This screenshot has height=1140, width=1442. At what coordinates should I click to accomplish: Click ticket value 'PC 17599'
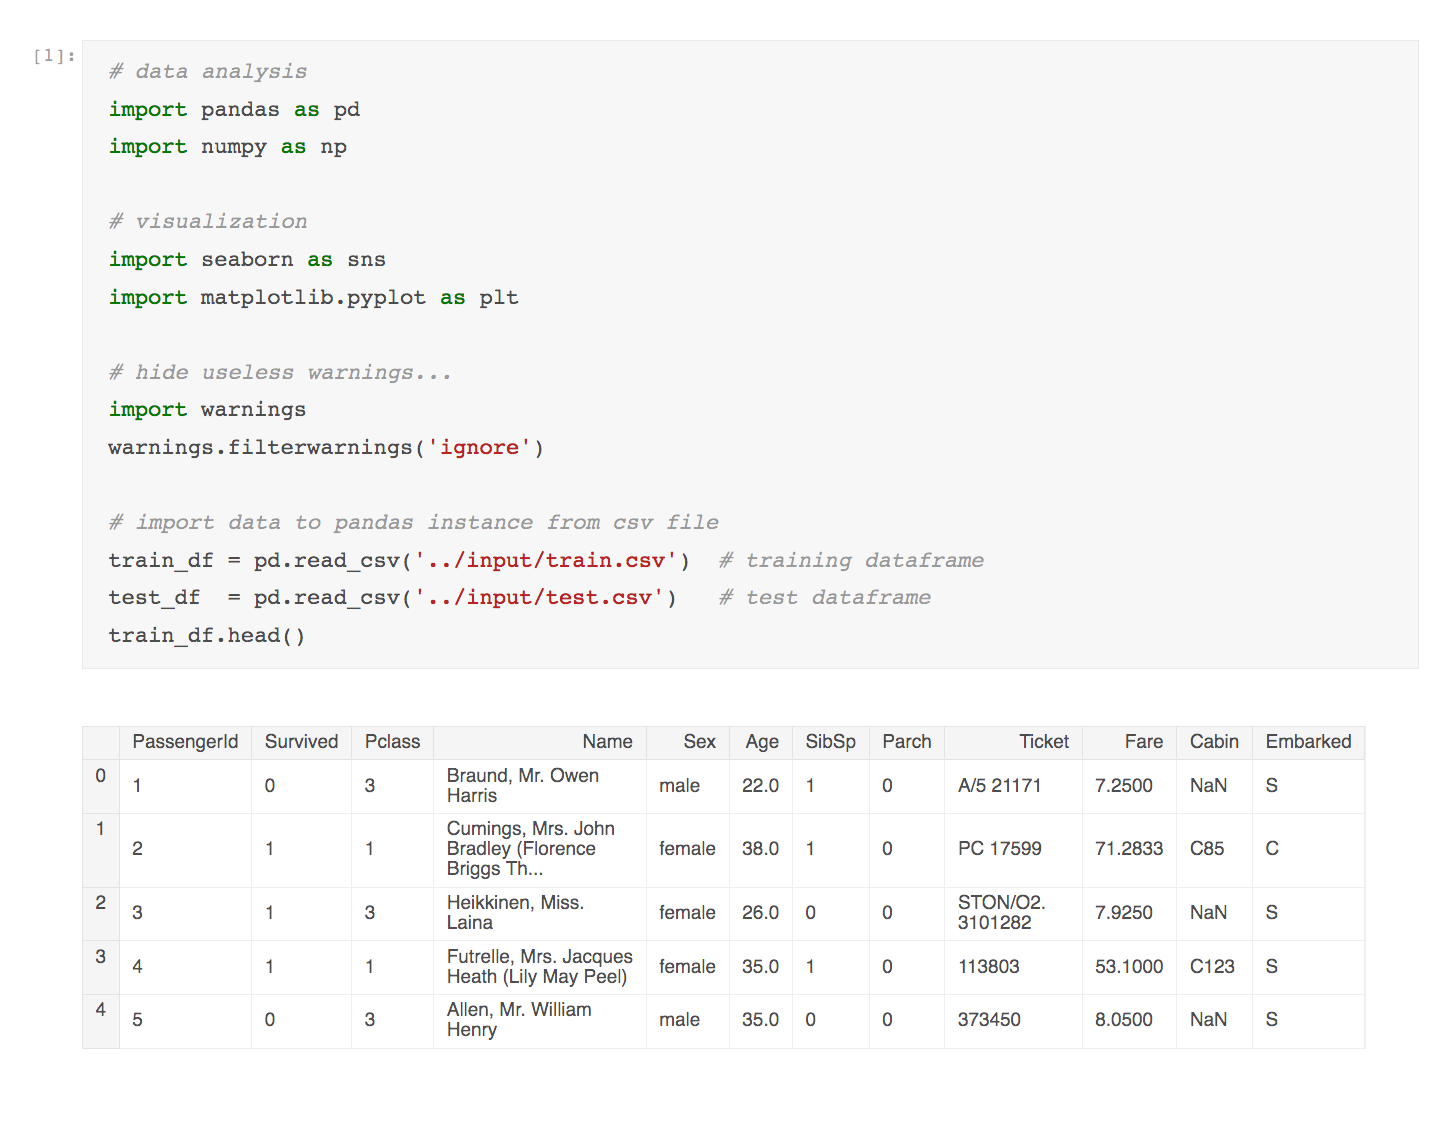click(999, 849)
